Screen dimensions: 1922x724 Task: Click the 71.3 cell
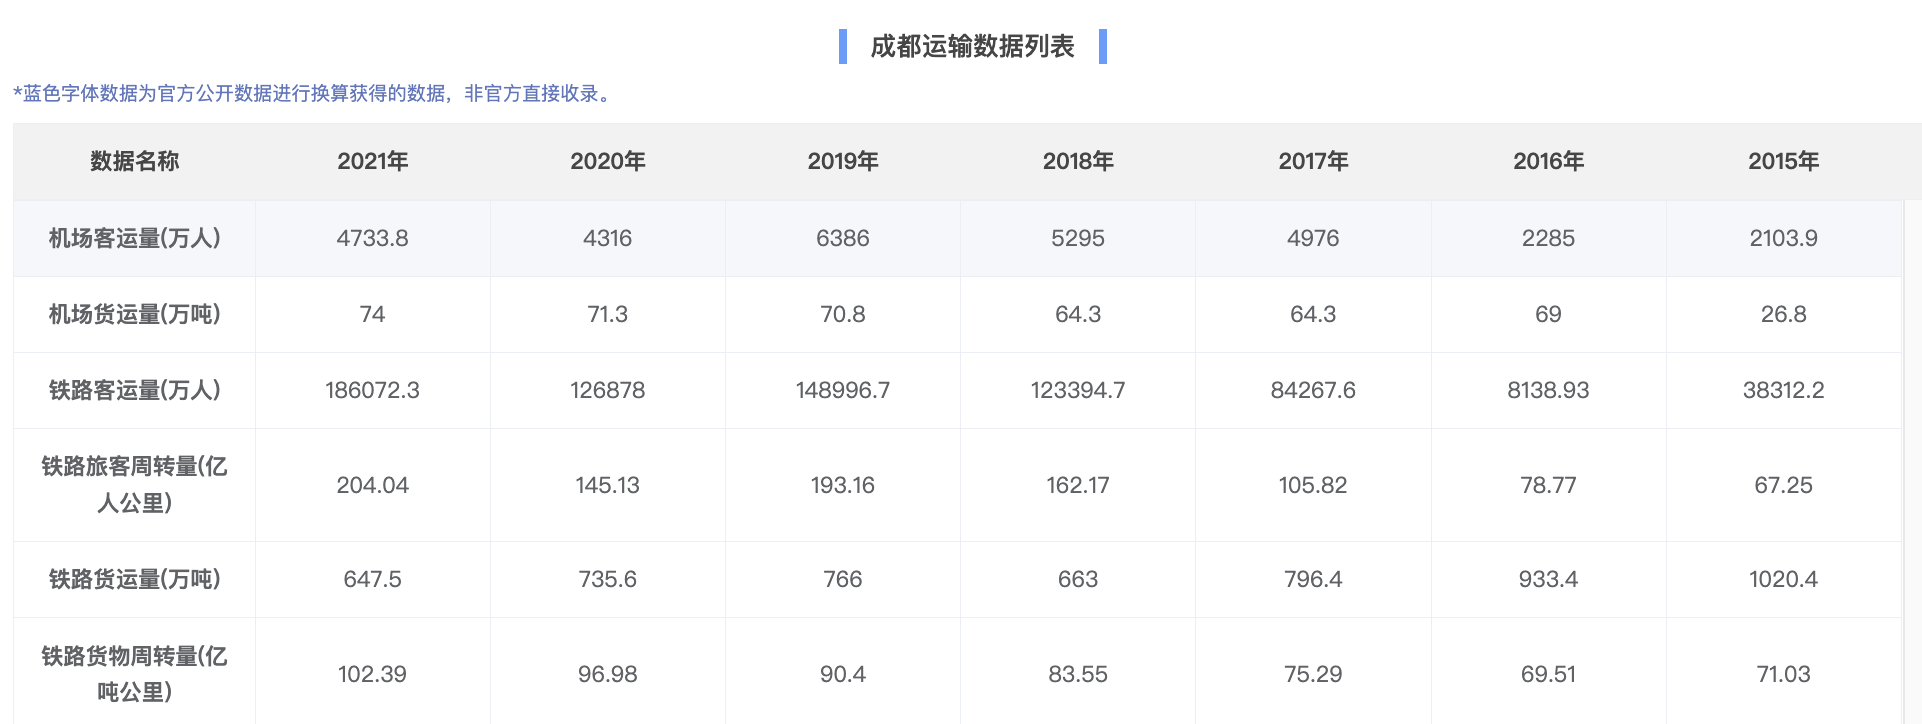tap(608, 314)
